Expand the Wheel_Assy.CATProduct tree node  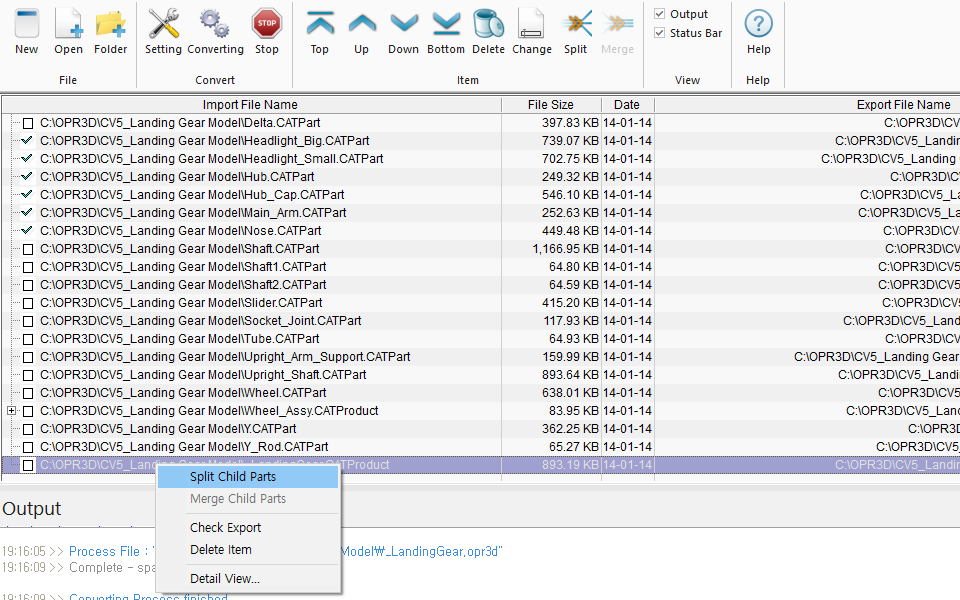point(11,411)
